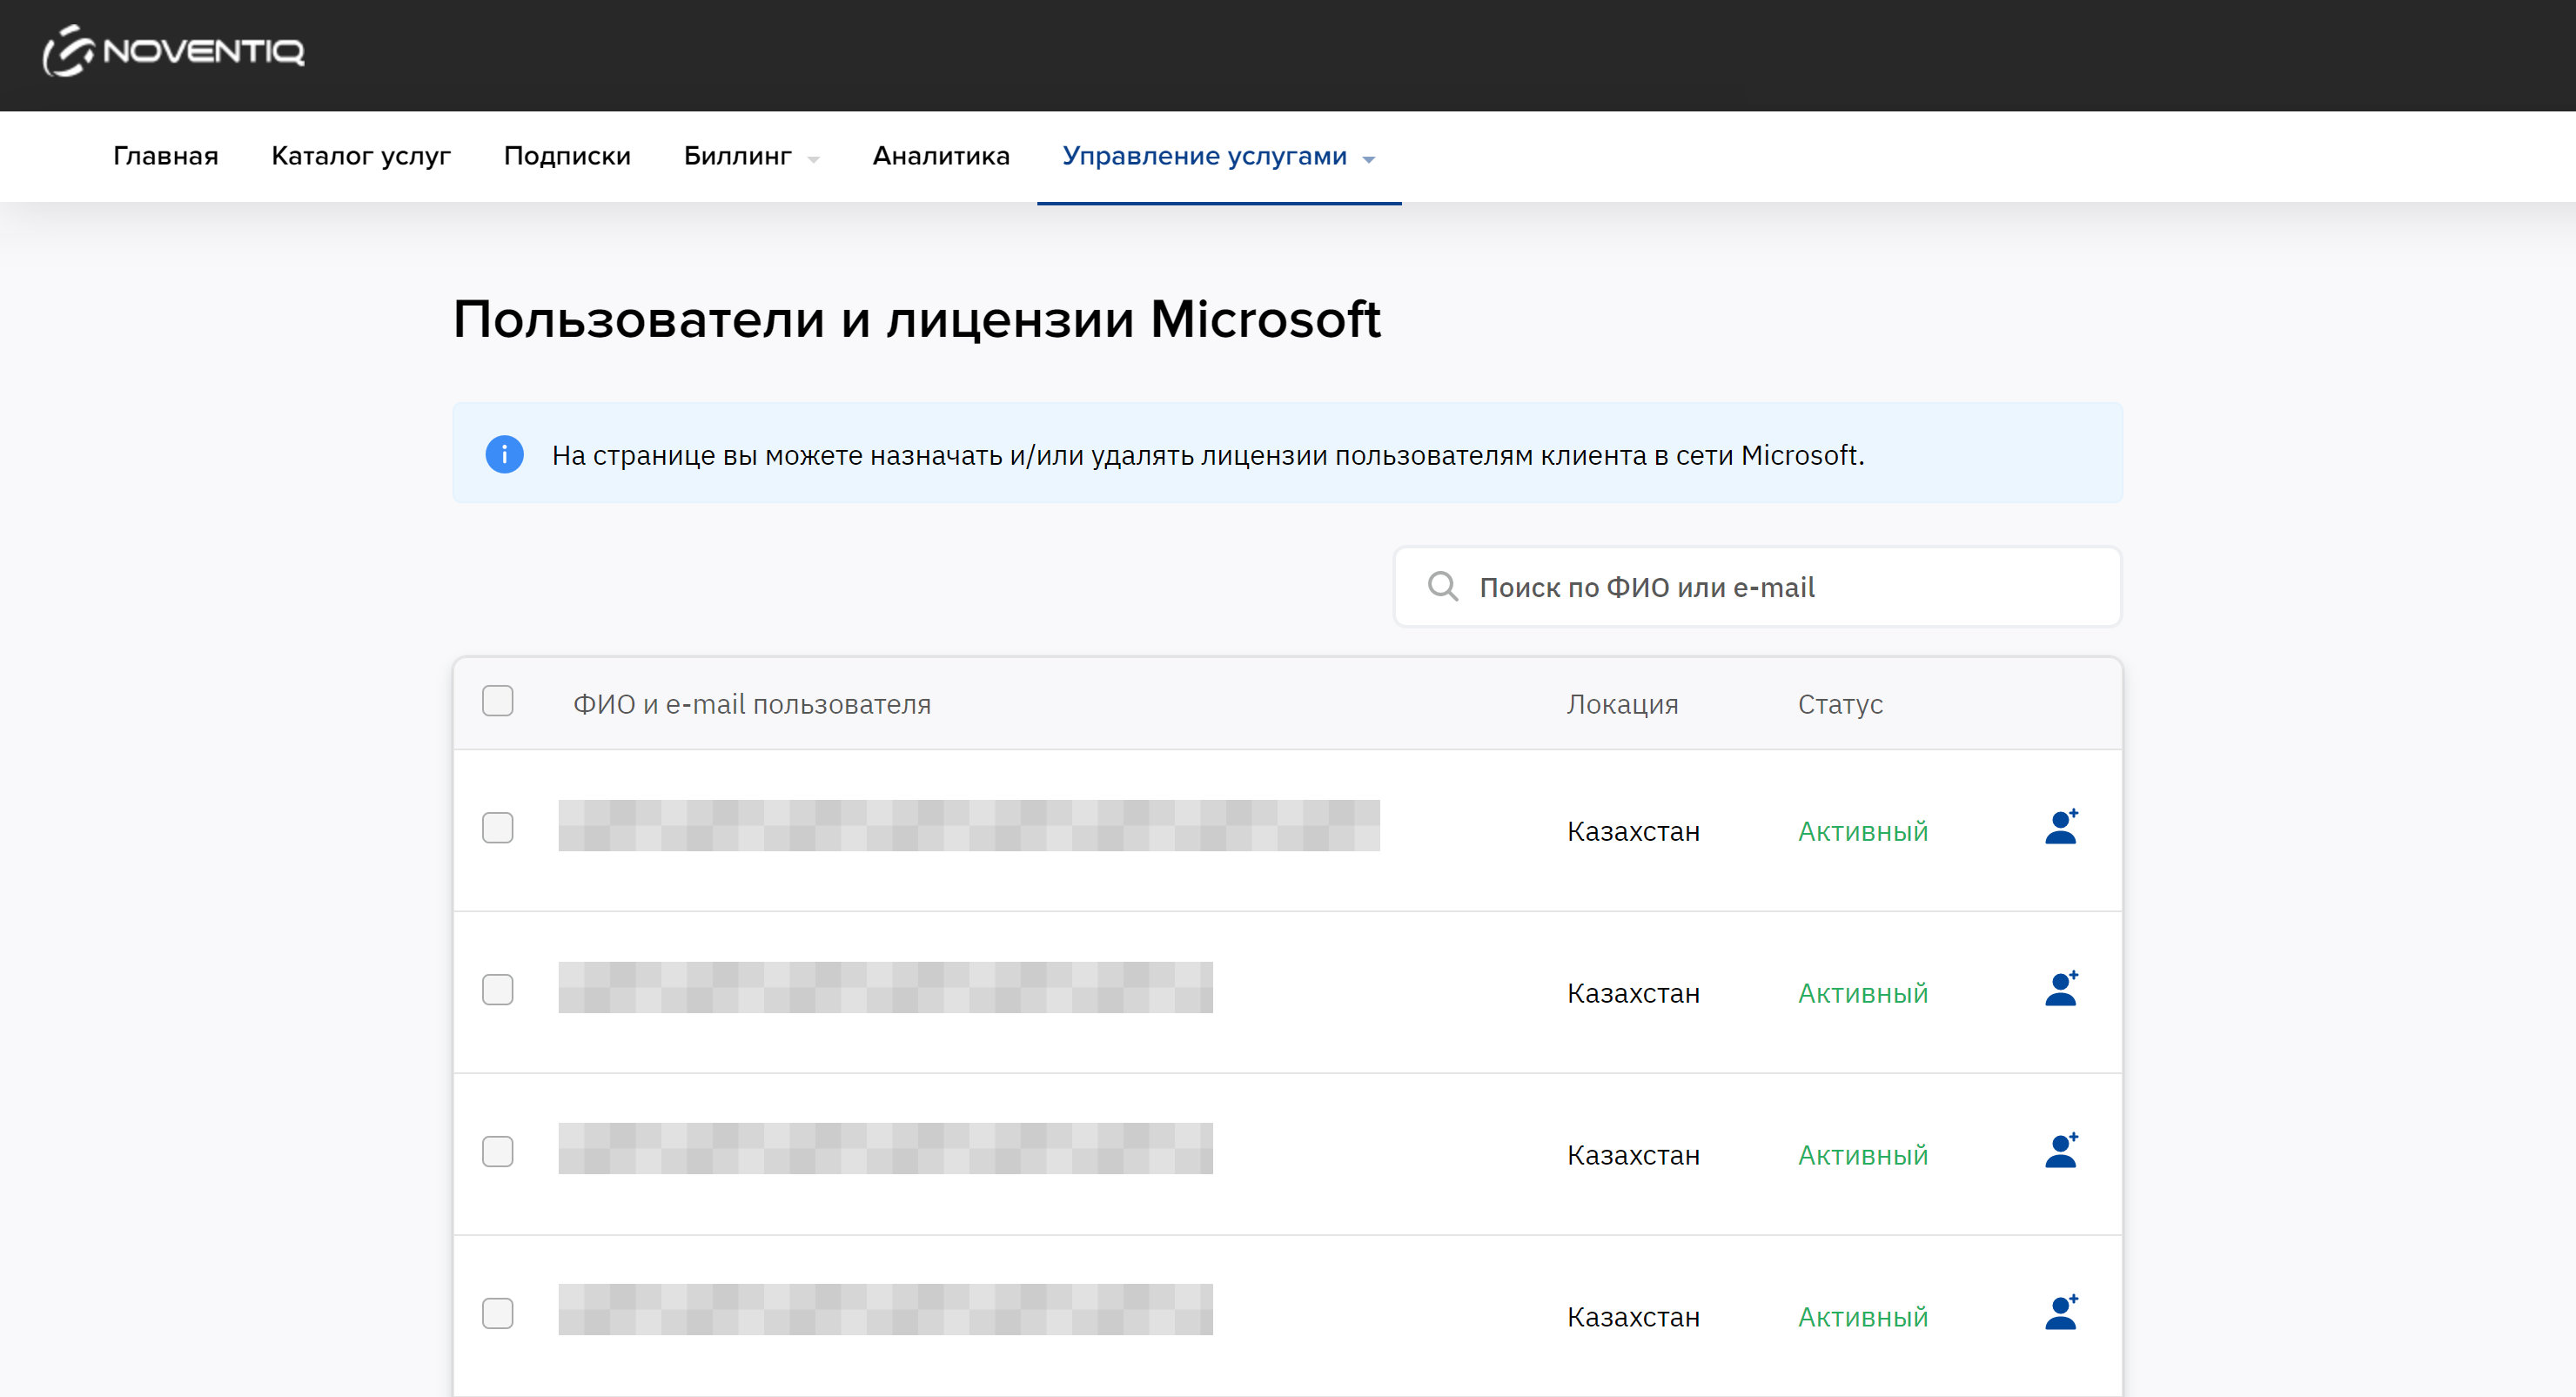The image size is (2576, 1397).
Task: Click the search magnifier icon
Action: [1442, 587]
